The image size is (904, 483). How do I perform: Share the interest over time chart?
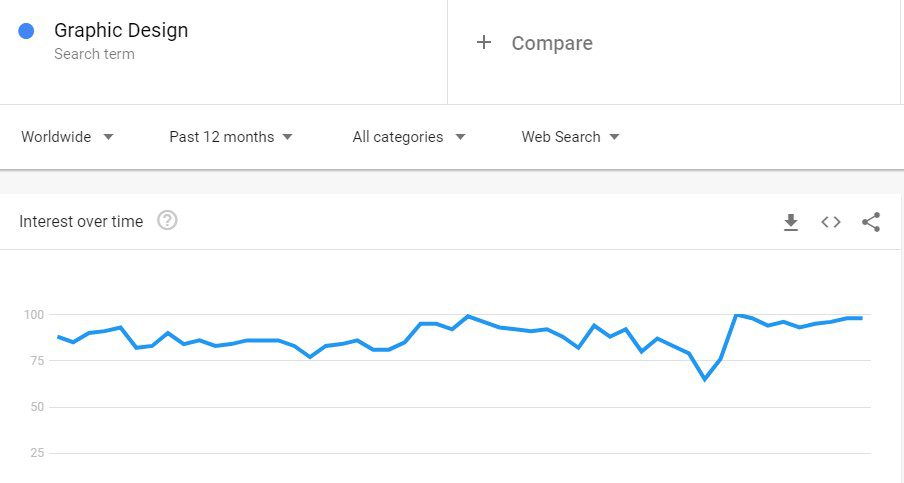(x=871, y=222)
